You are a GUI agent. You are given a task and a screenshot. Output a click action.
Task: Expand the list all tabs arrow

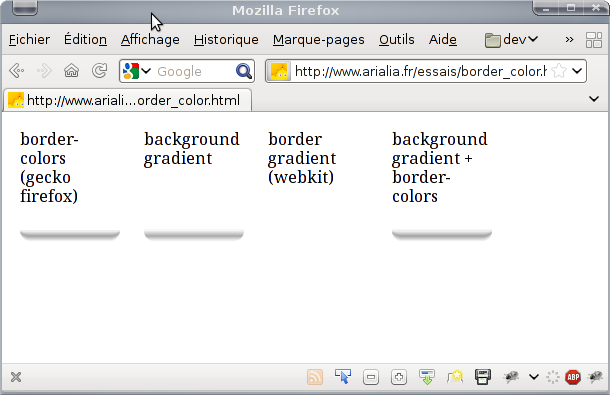coord(594,99)
